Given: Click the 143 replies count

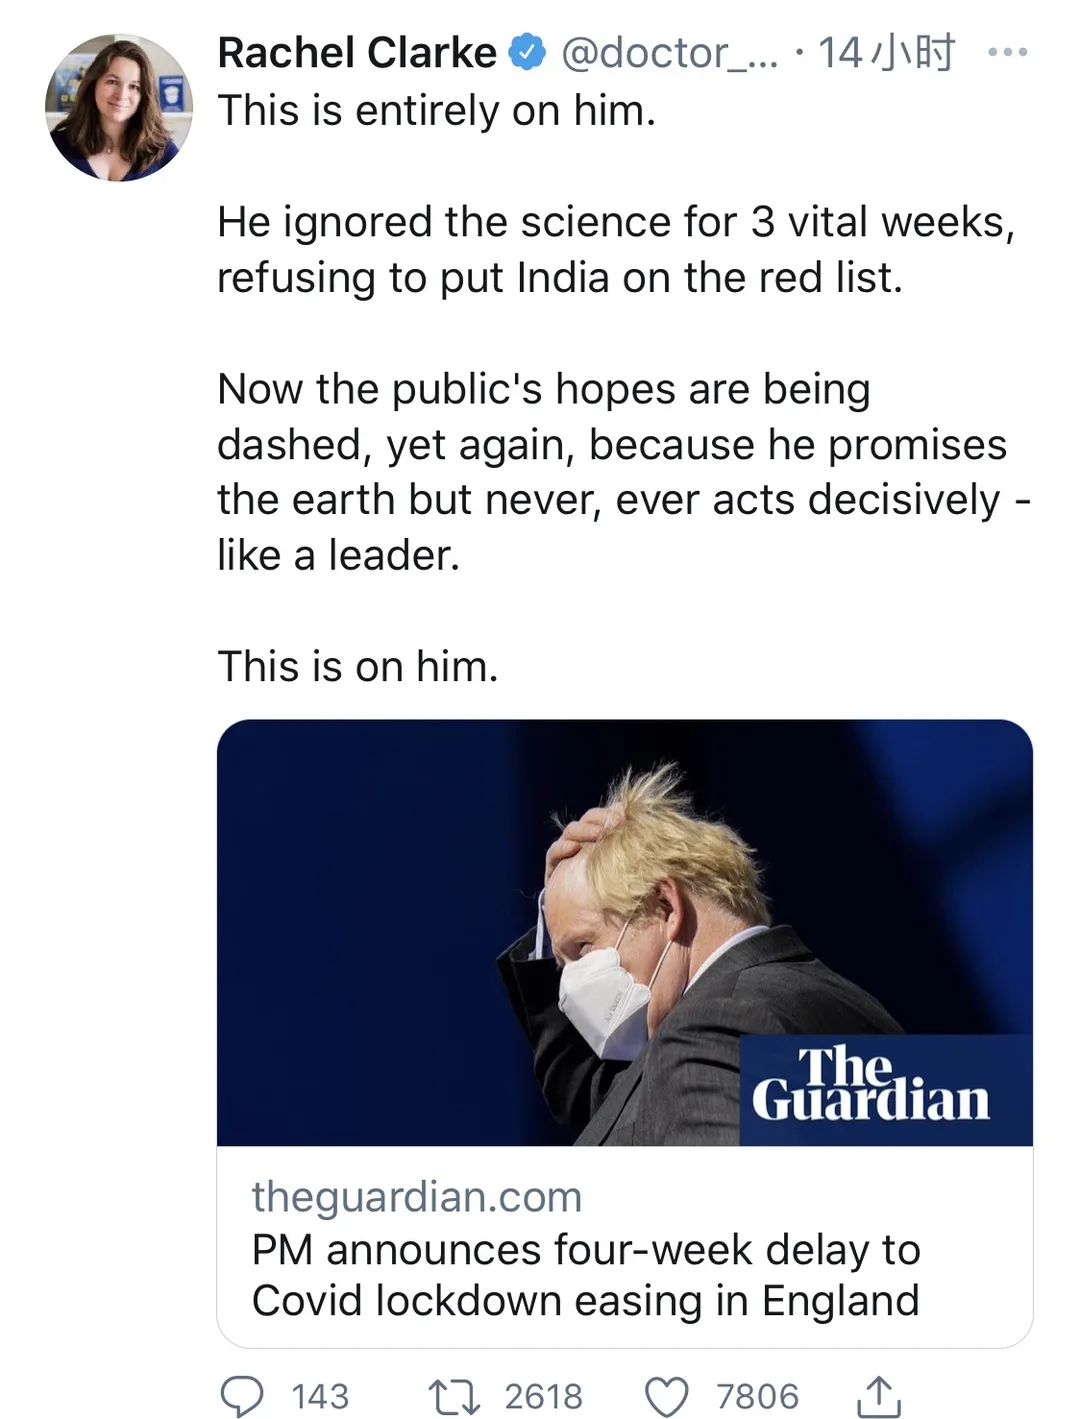Looking at the screenshot, I should 320,1395.
